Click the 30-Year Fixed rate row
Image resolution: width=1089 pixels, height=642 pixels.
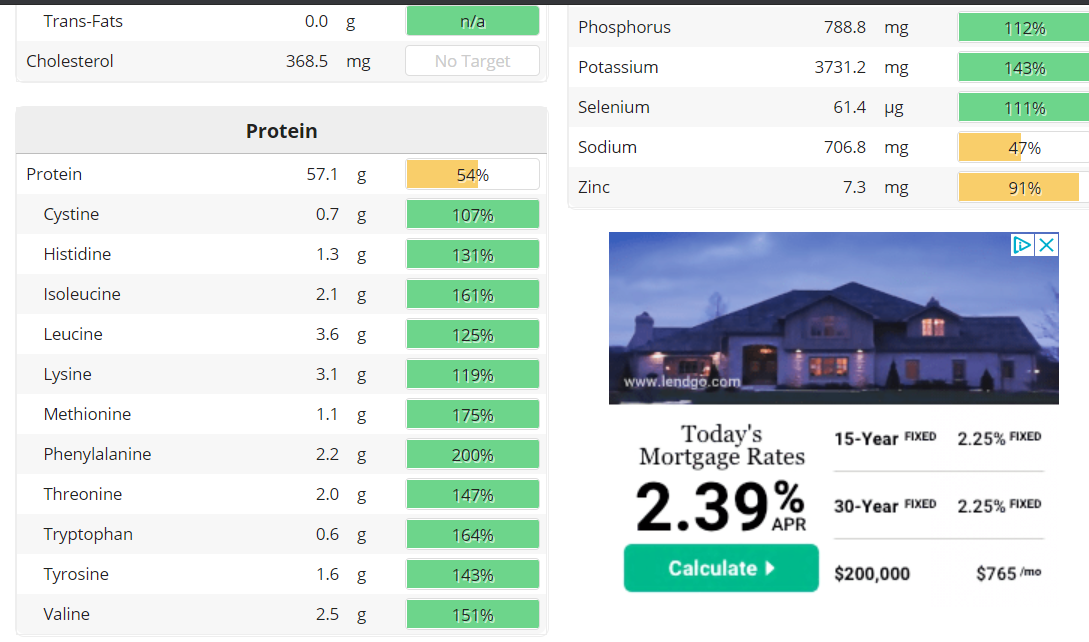tap(937, 505)
